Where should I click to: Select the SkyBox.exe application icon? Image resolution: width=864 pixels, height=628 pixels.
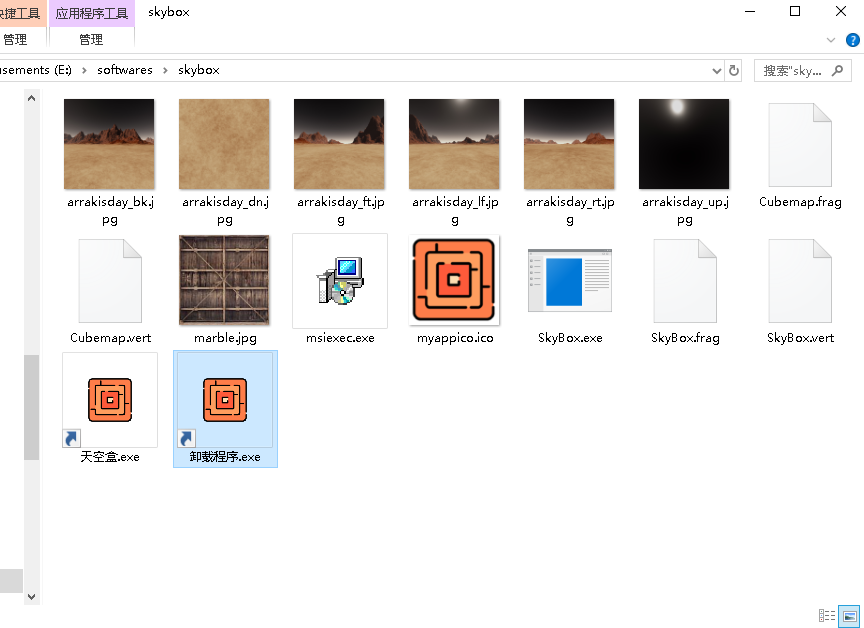click(570, 280)
